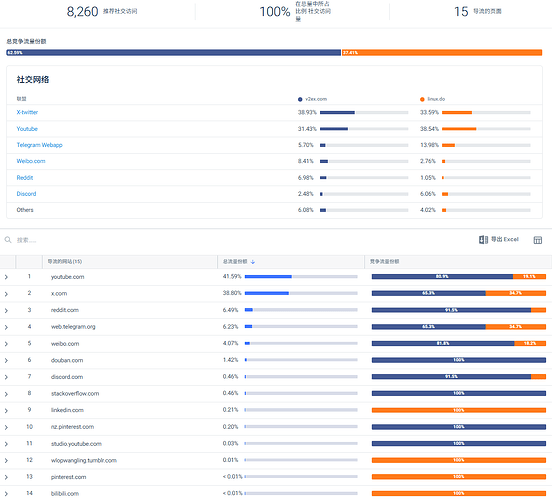The image size is (552, 500).
Task: Click the 8,260 social visits figure
Action: click(82, 12)
